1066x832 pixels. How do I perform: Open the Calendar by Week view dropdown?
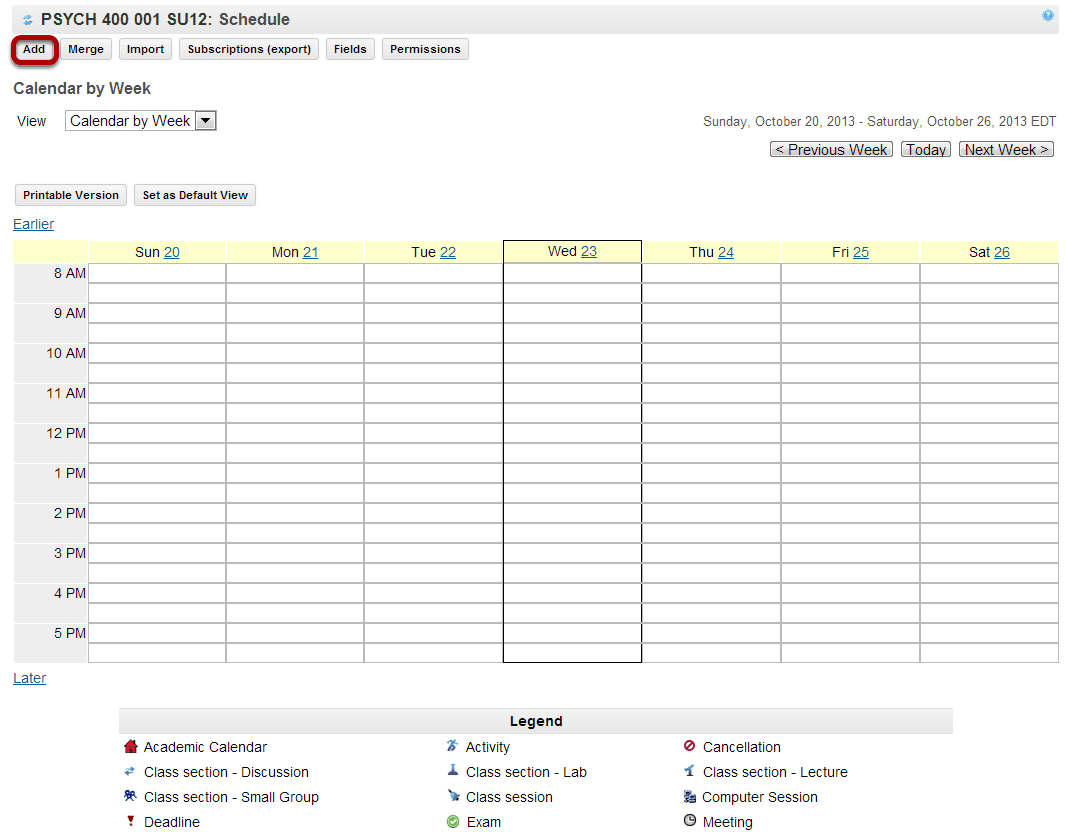click(x=141, y=121)
